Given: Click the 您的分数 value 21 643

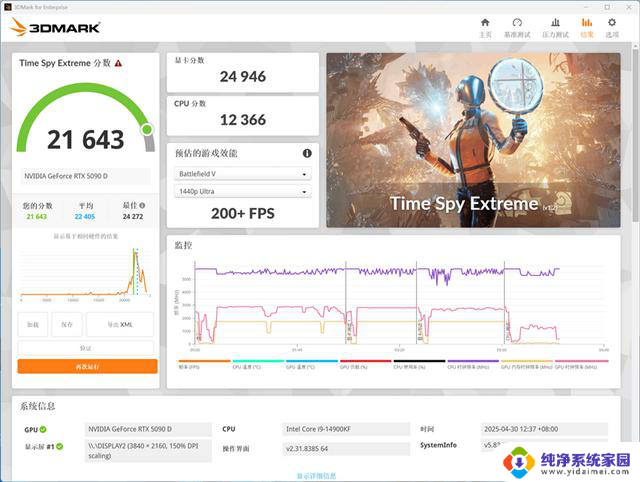Looking at the screenshot, I should click(37, 217).
